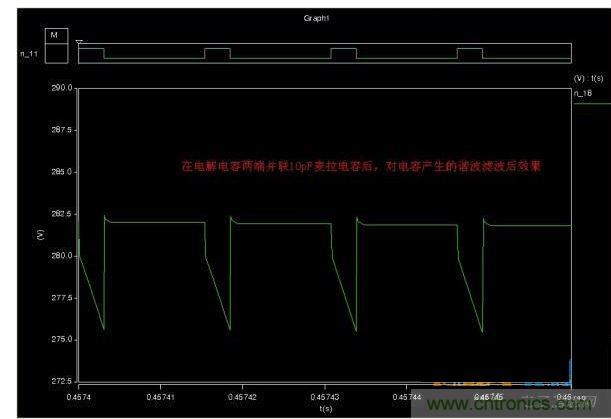Click the red annotation text on the plot
The width and height of the screenshot is (611, 419).
(x=361, y=167)
